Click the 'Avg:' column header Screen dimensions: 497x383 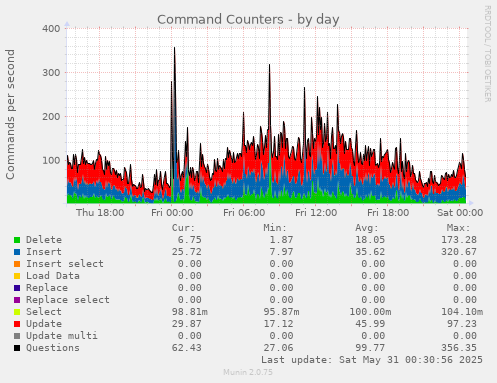367,228
